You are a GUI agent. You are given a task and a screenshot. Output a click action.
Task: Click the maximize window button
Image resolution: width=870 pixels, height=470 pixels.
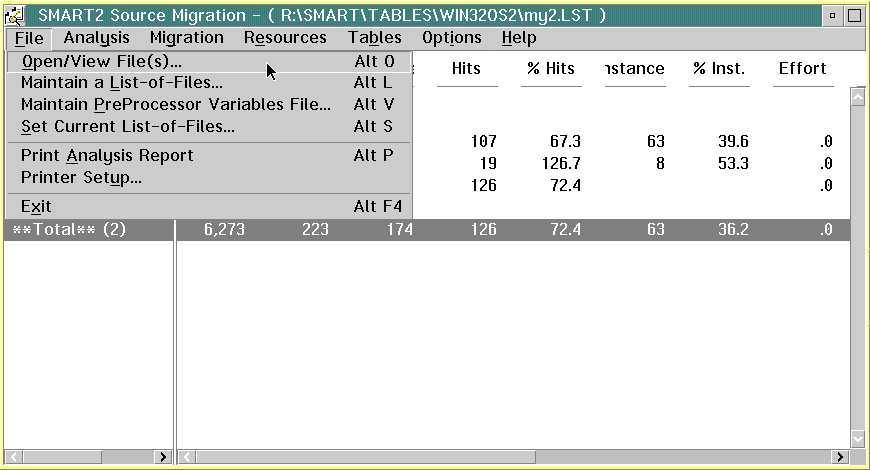pos(854,15)
